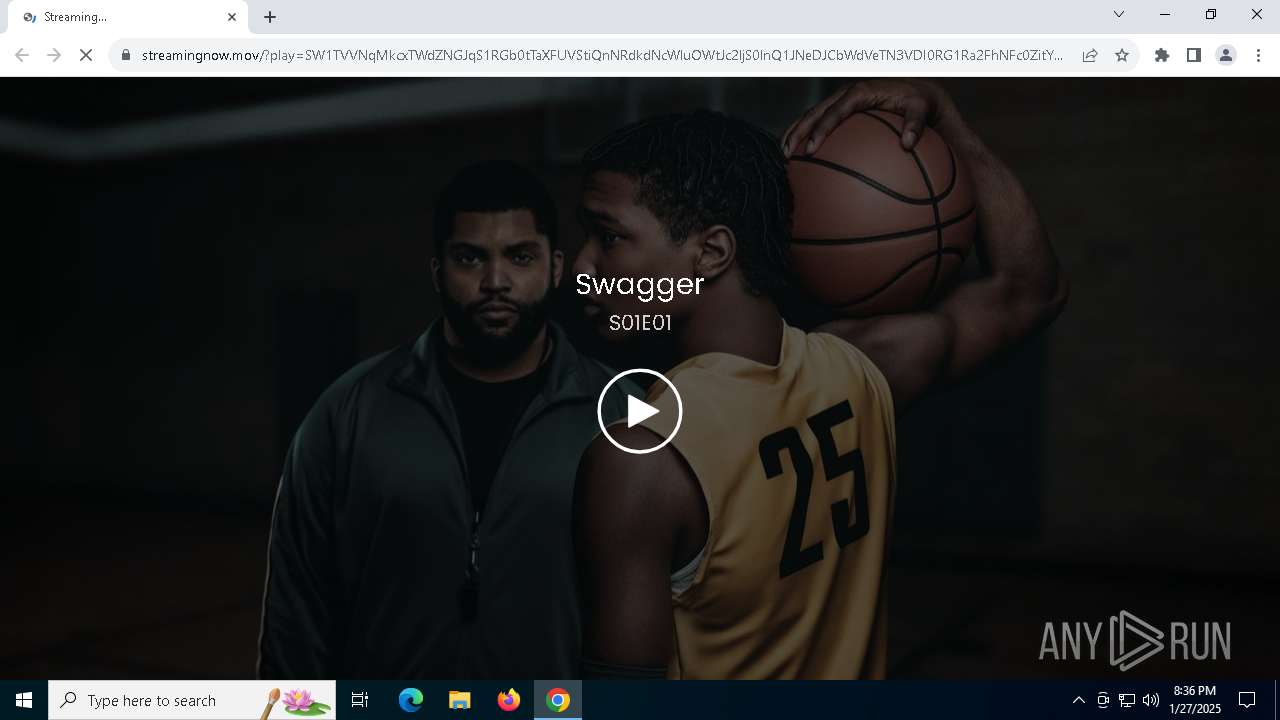Open volume control tray icon
The image size is (1280, 720).
click(x=1151, y=700)
